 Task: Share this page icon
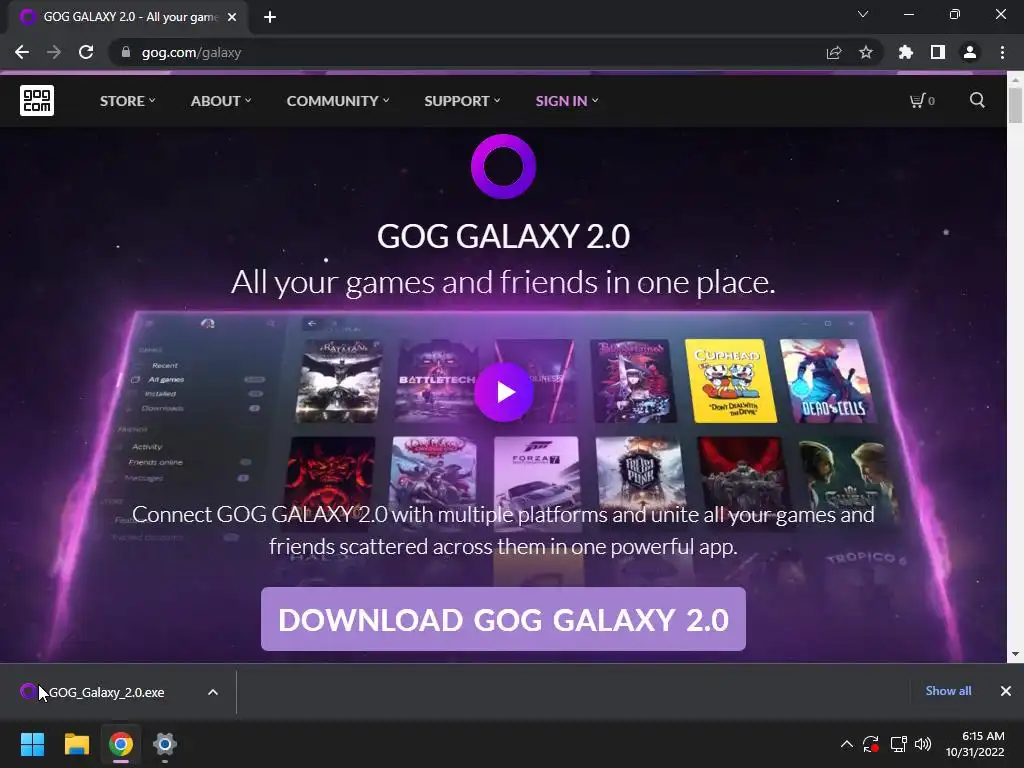[834, 52]
